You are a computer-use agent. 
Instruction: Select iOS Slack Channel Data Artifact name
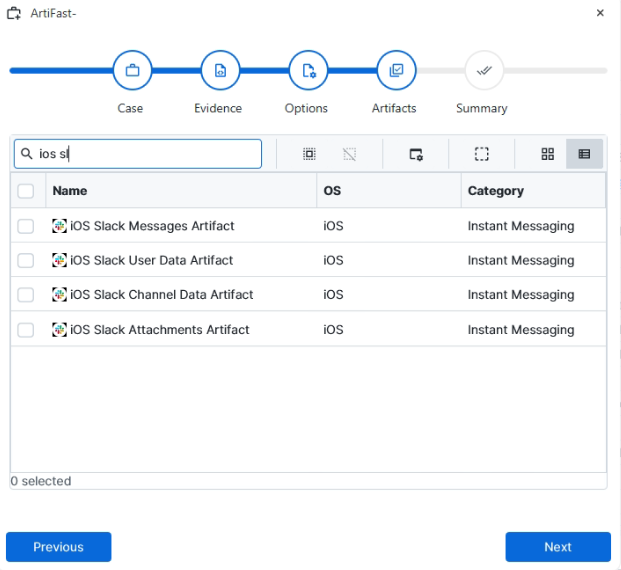(162, 295)
